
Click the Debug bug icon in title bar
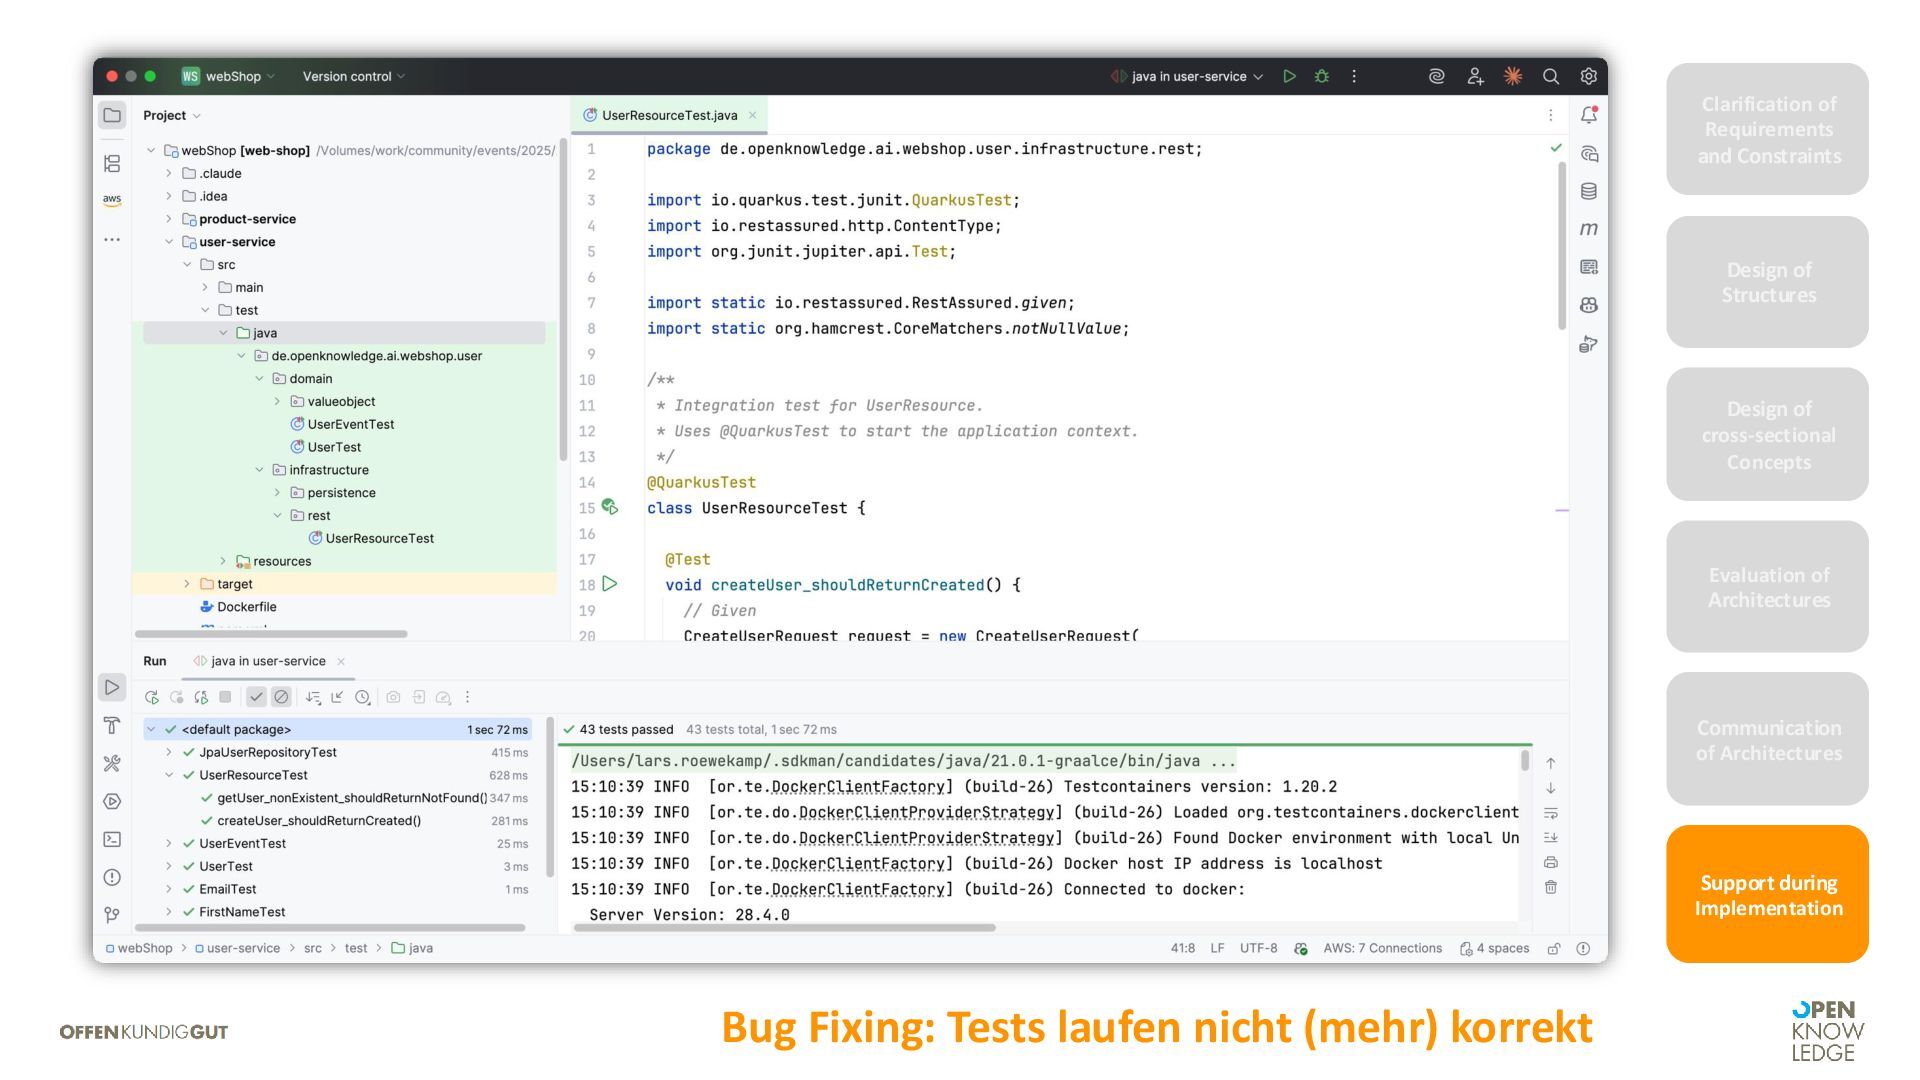pos(1322,76)
